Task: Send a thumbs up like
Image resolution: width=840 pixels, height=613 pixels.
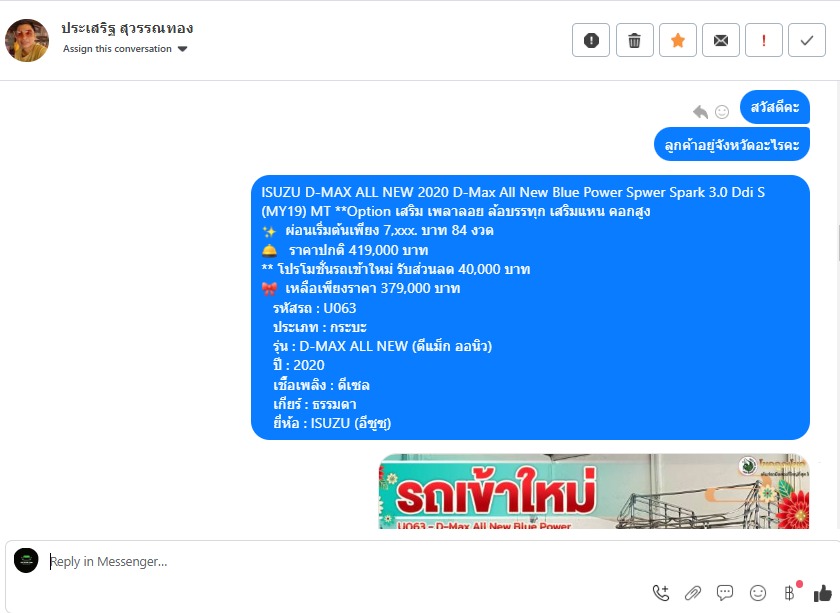Action: (822, 593)
